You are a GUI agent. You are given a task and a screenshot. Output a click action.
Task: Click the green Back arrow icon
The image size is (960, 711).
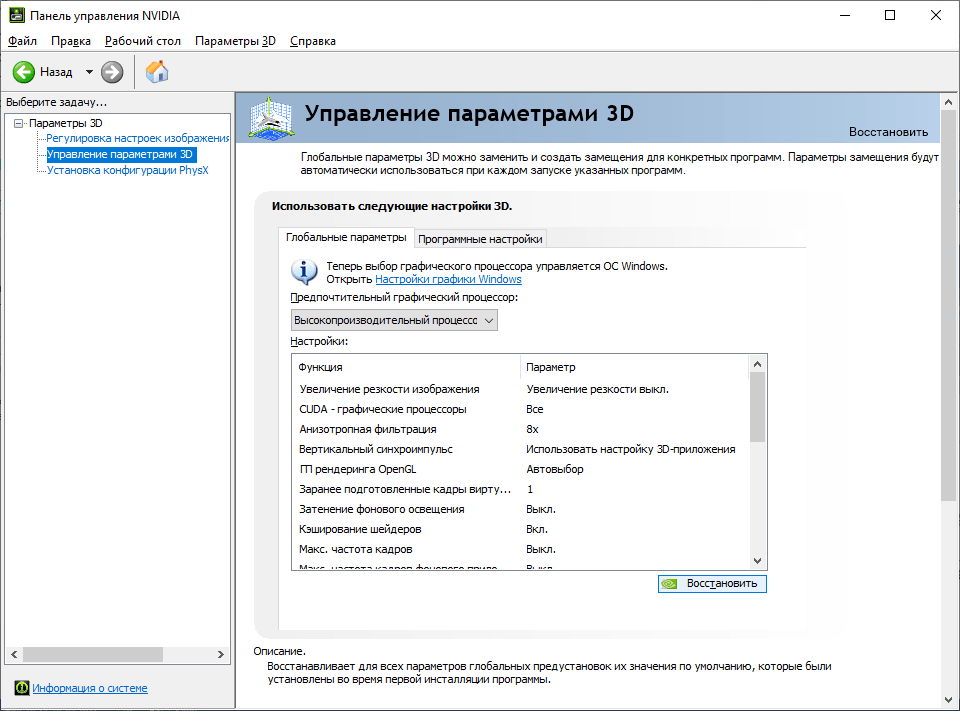pos(24,72)
